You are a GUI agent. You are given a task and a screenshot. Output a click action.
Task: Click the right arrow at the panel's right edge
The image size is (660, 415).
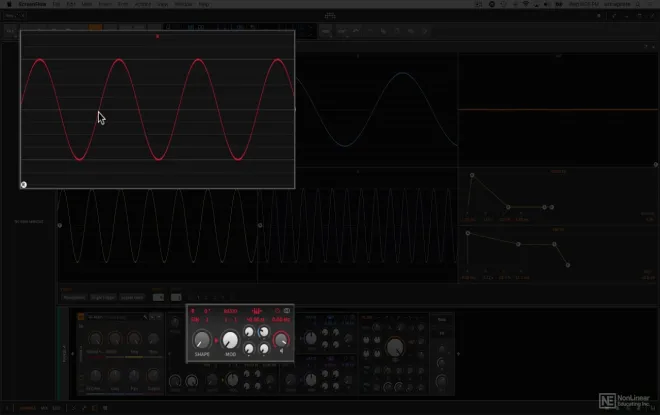458,354
